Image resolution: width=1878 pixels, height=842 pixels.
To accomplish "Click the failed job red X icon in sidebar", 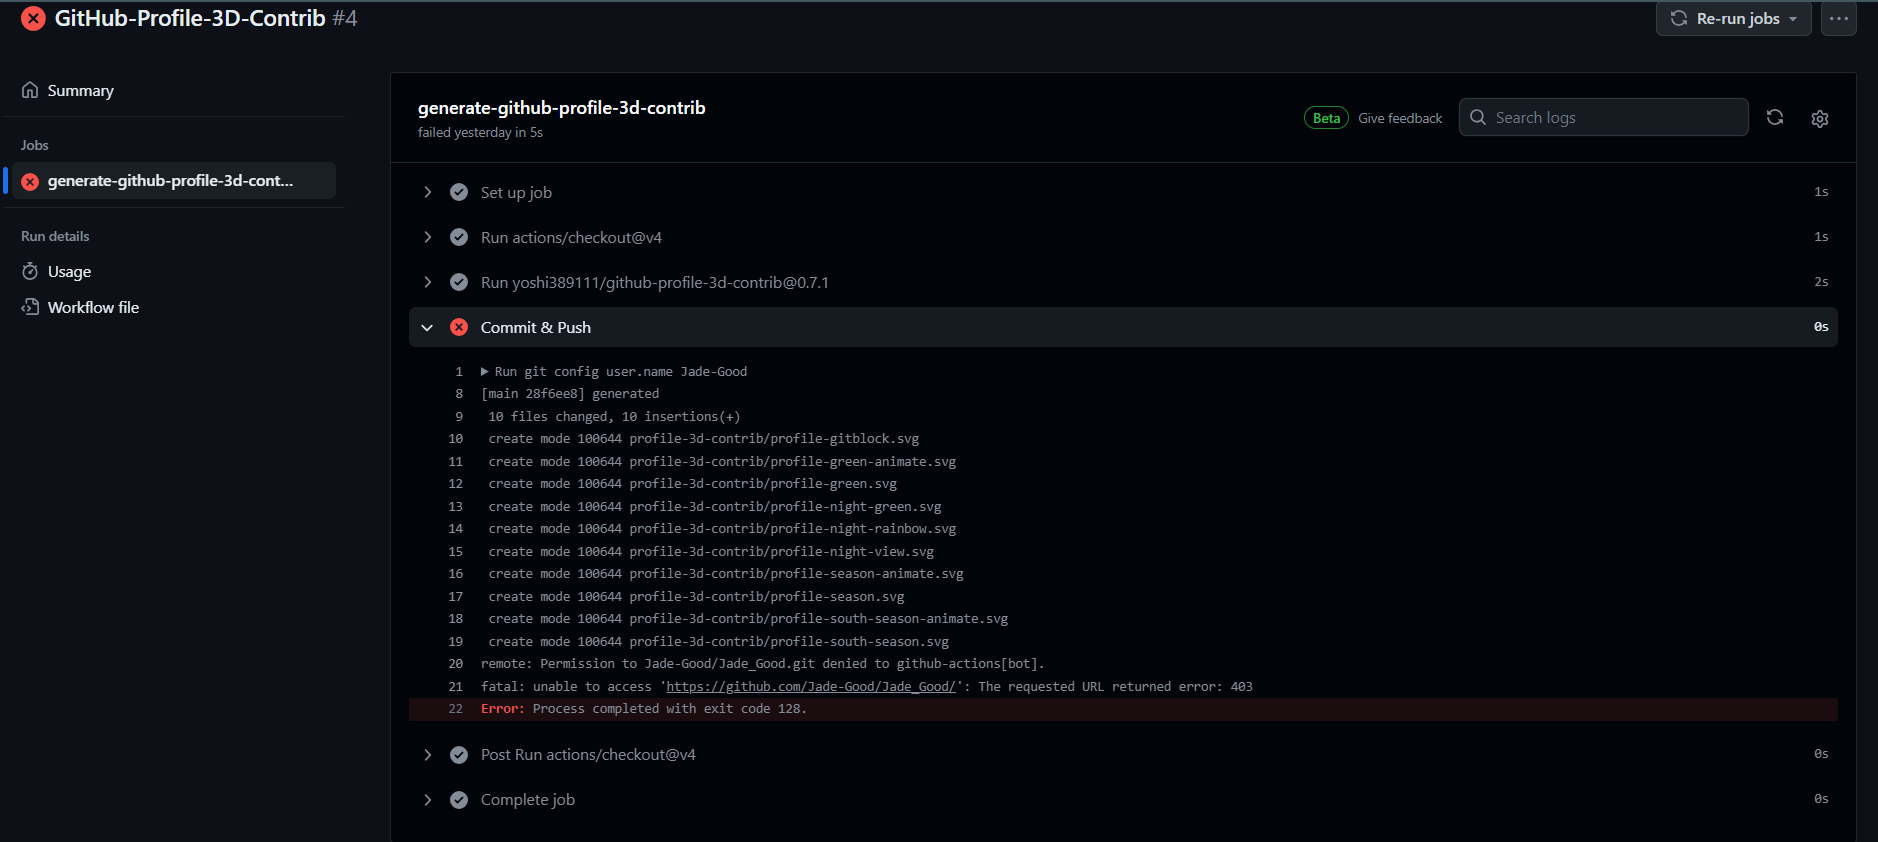I will click(30, 181).
